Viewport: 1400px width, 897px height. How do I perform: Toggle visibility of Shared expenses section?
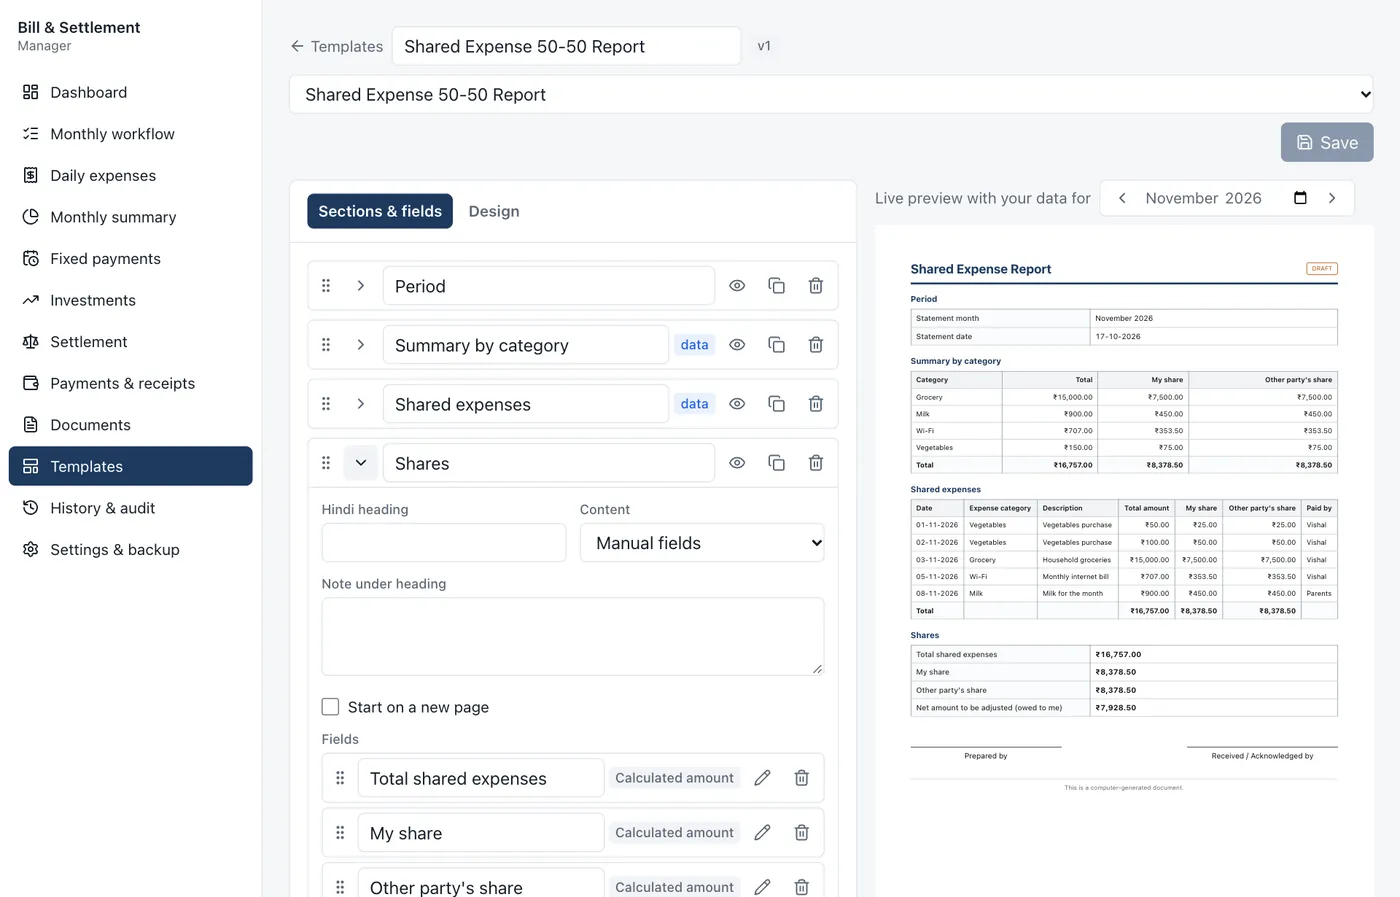[x=737, y=404]
